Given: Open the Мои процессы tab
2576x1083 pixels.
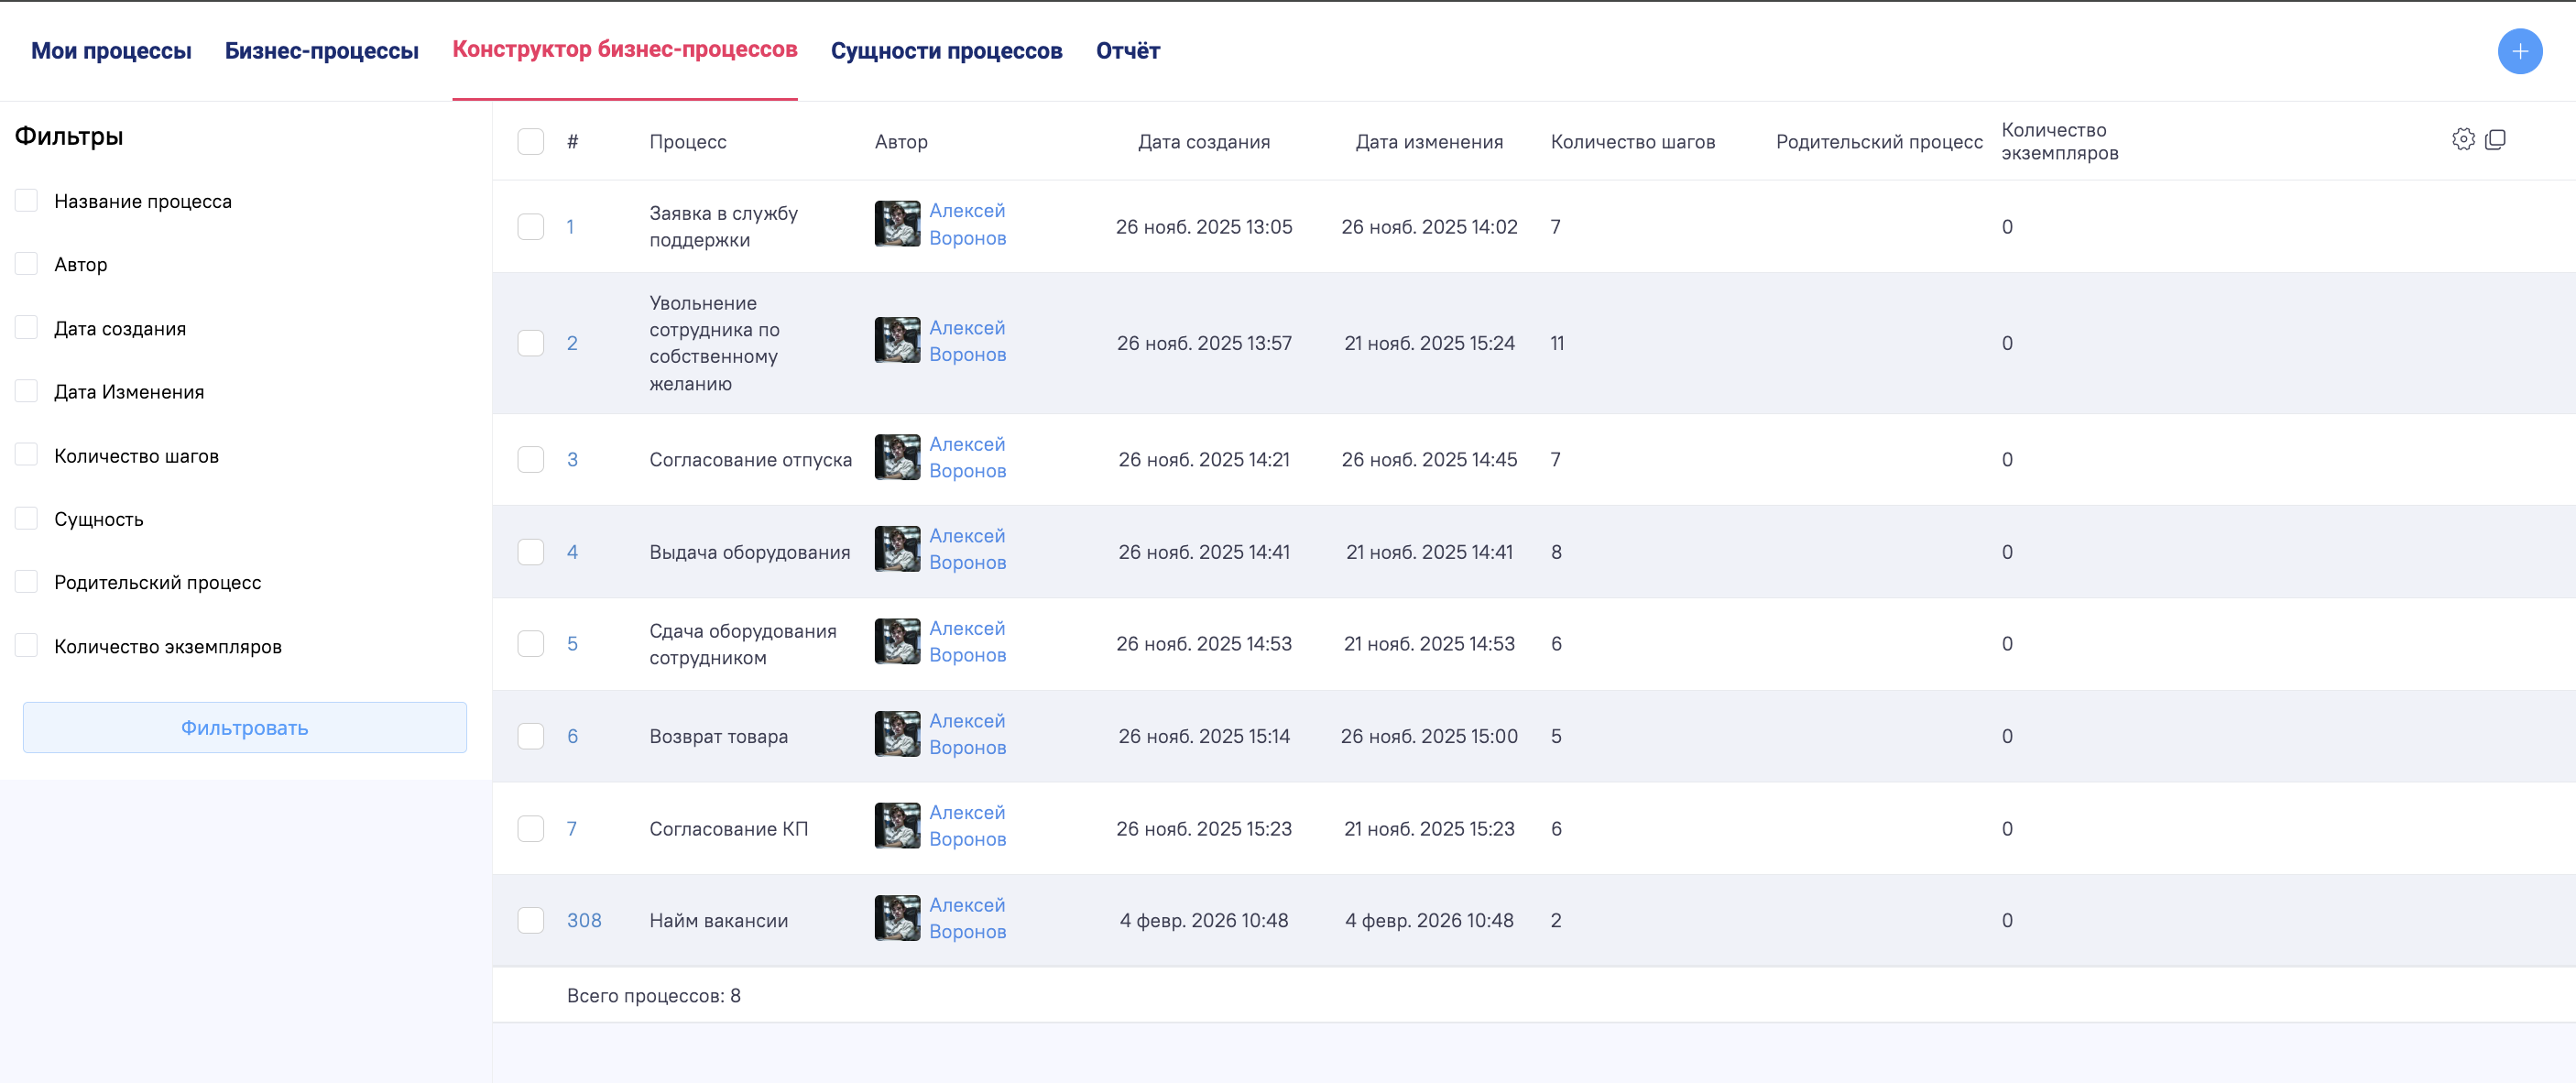Looking at the screenshot, I should coord(111,51).
